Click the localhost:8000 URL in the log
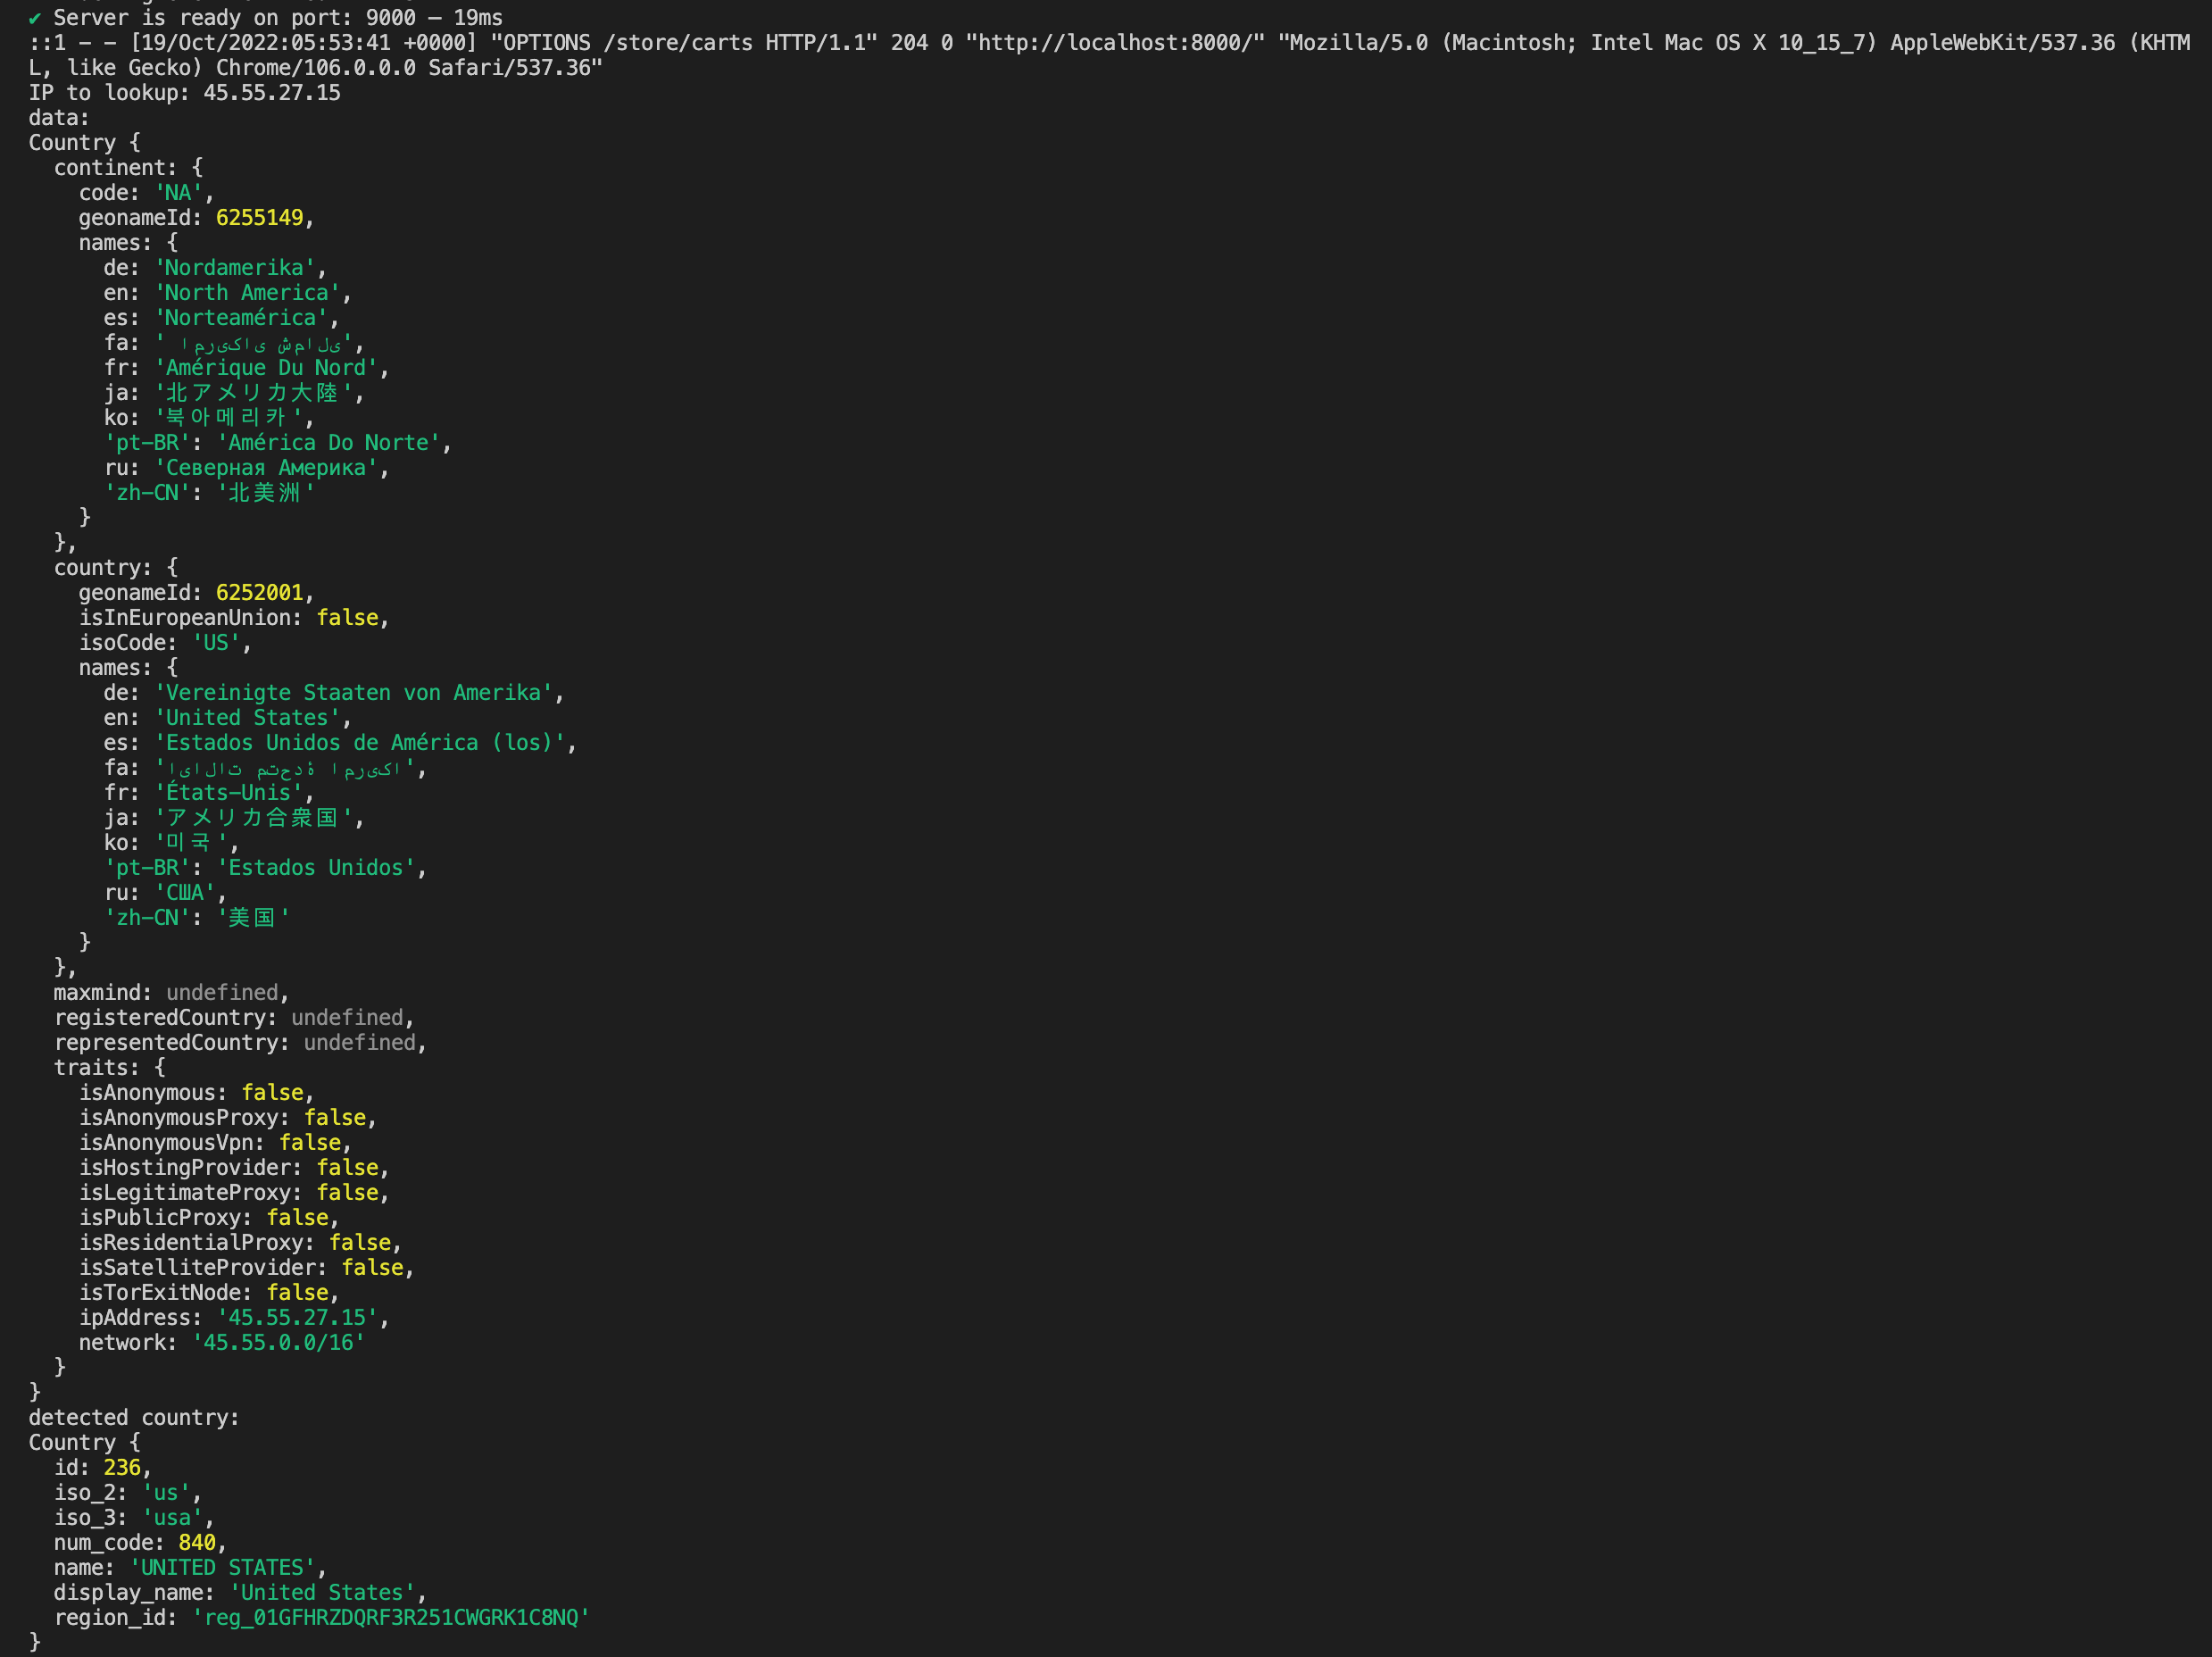2212x1657 pixels. tap(1114, 43)
